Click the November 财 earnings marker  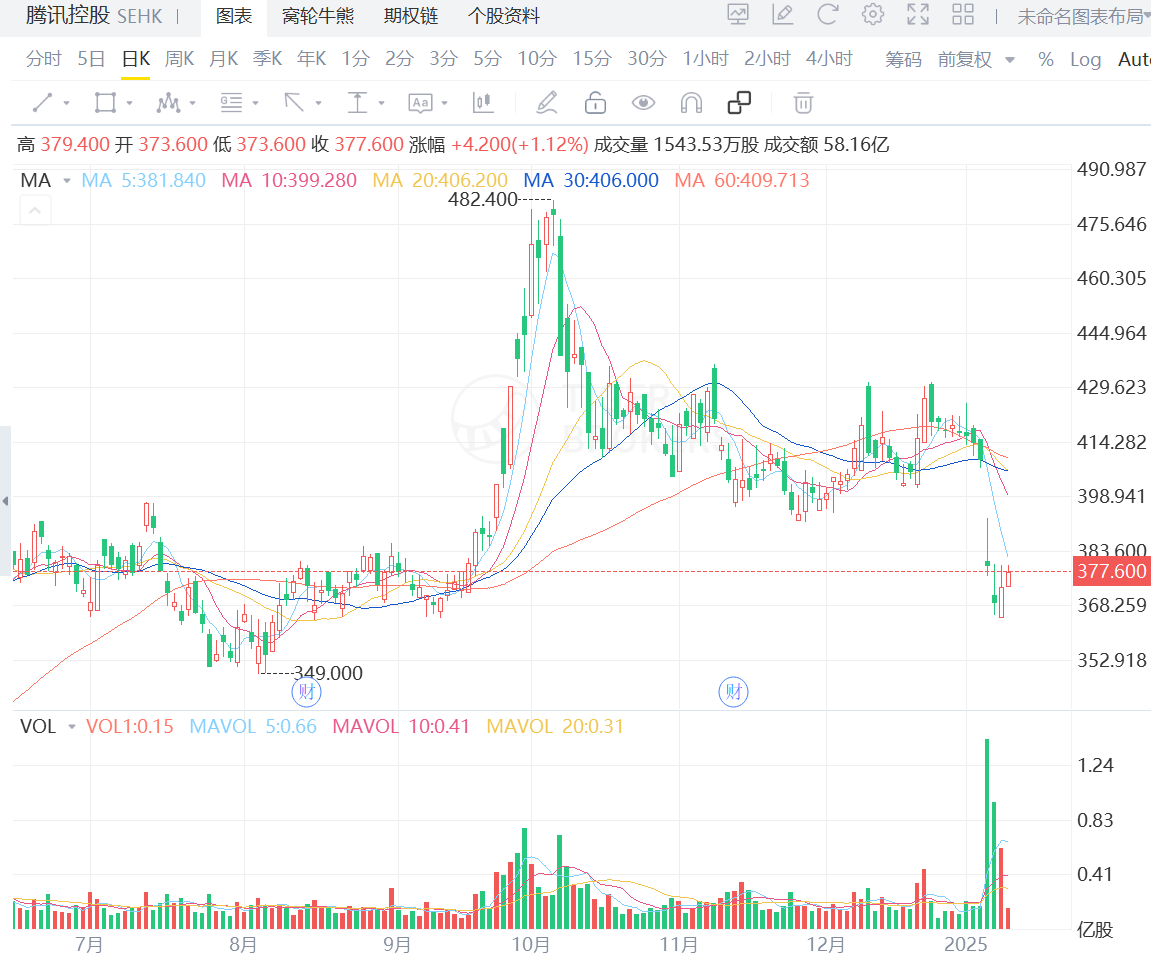[x=733, y=691]
